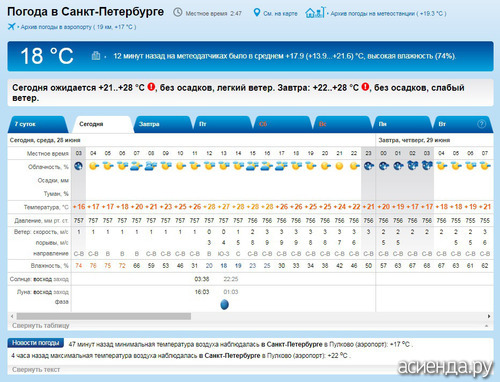500x382 pixels.
Task: Click the horizontal scrollbar thumb
Action: click(104, 316)
